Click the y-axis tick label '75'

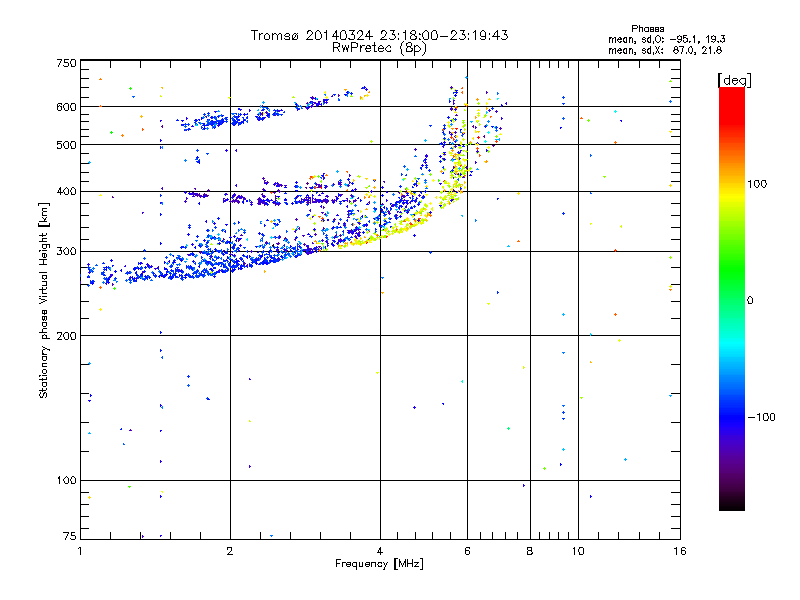click(70, 536)
